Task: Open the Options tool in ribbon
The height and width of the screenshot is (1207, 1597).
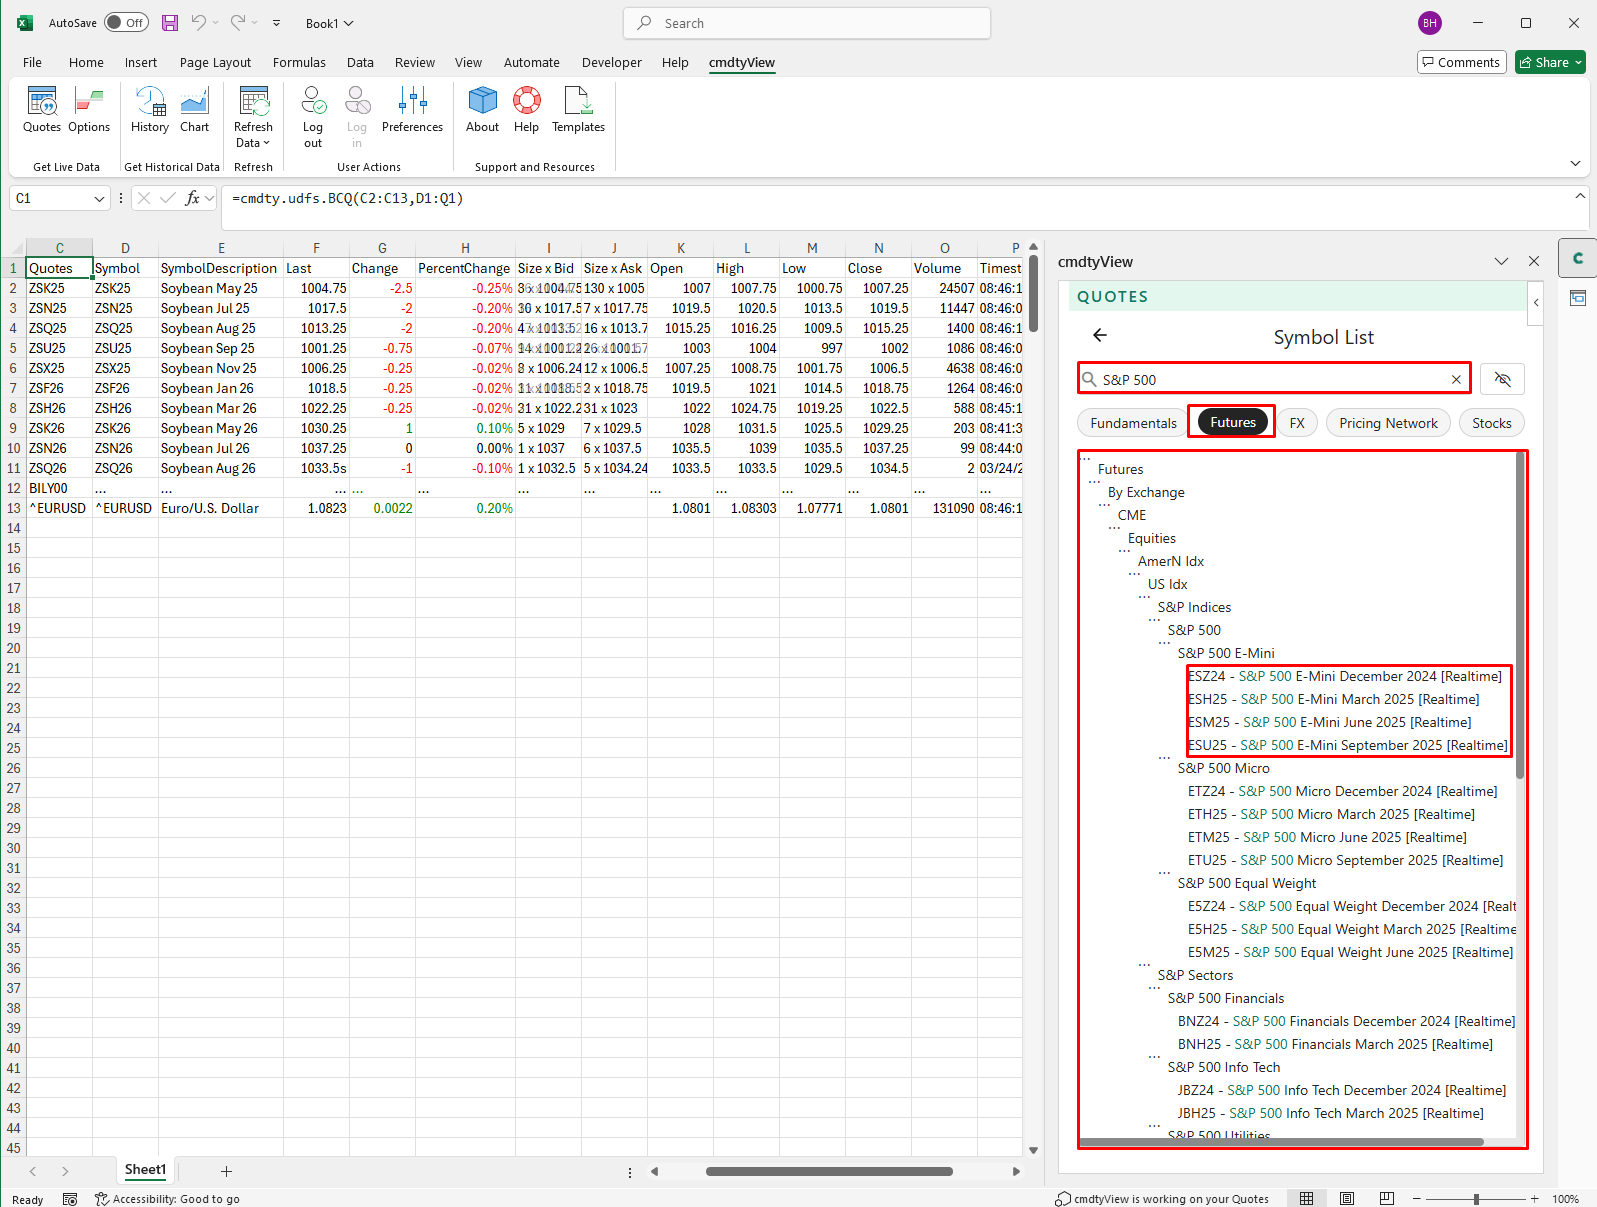Action: [89, 110]
